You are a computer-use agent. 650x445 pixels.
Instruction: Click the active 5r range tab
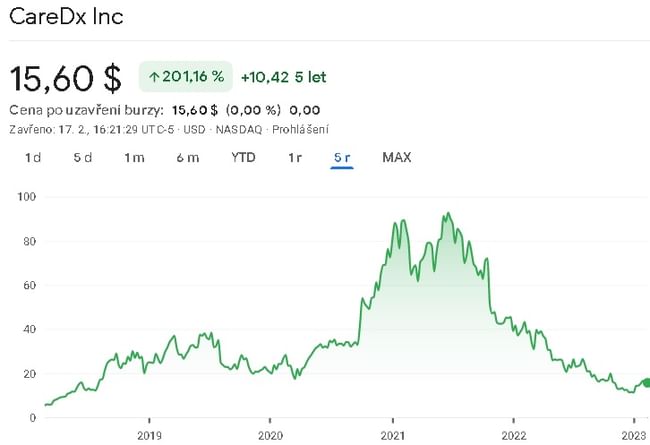coord(342,157)
